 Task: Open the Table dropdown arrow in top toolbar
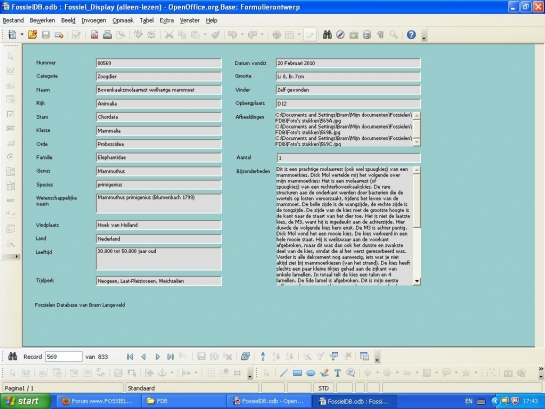tap(299, 34)
